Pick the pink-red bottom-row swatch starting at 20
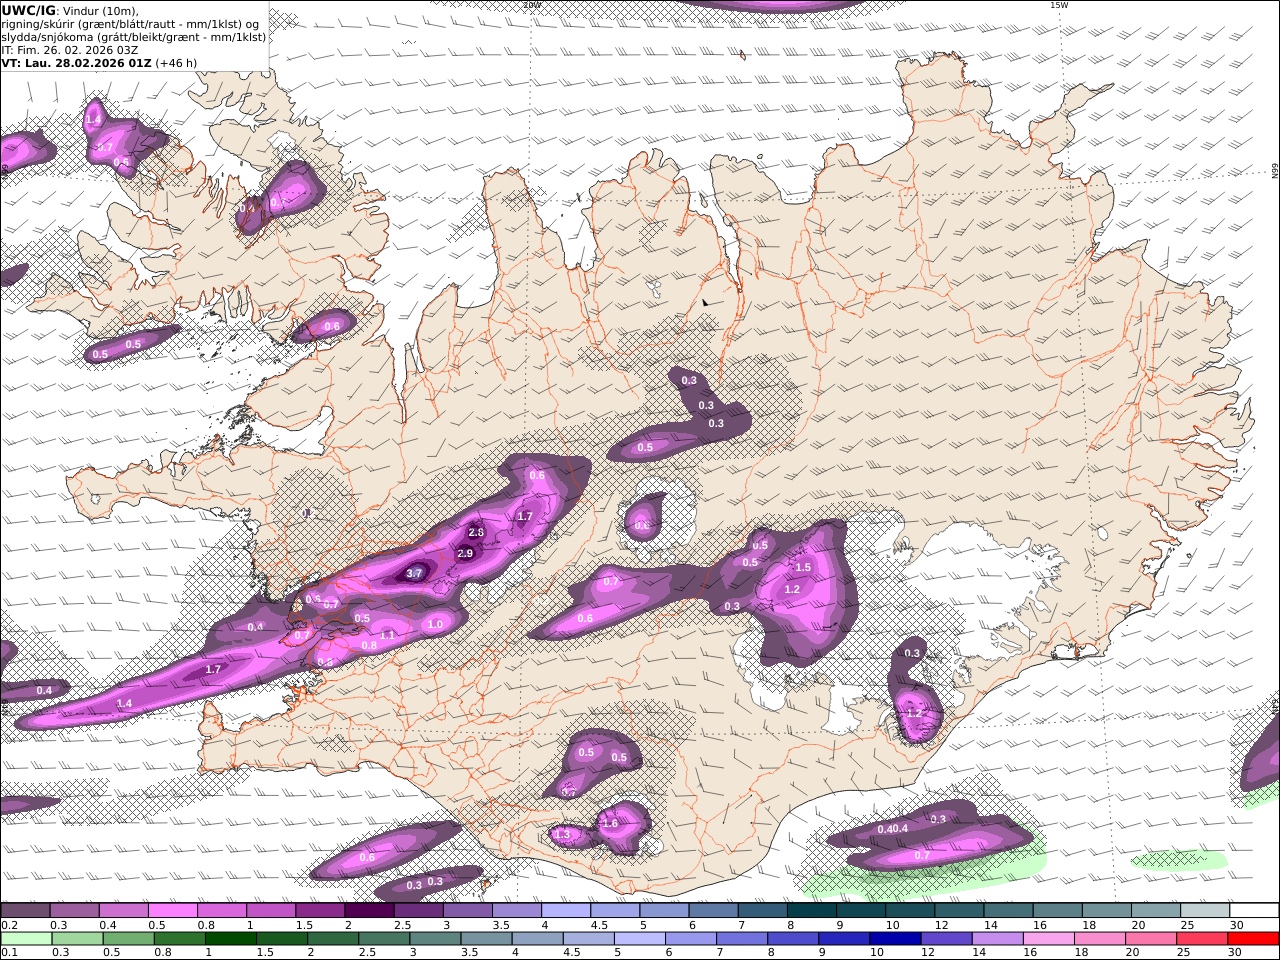 (1152, 938)
